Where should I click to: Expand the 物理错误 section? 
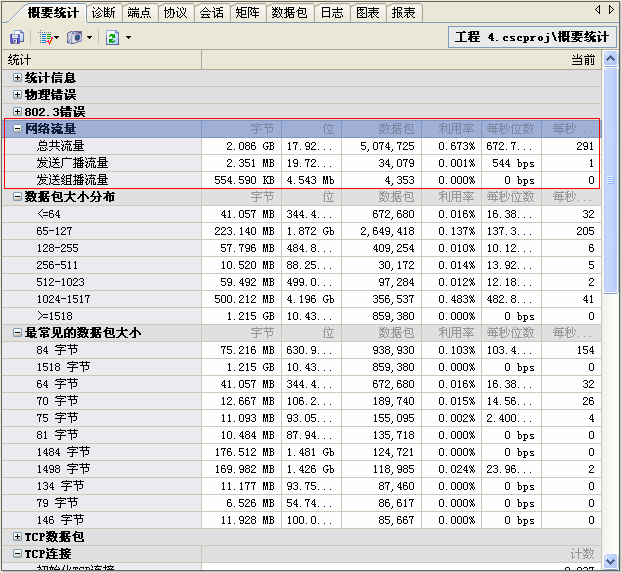coord(17,94)
